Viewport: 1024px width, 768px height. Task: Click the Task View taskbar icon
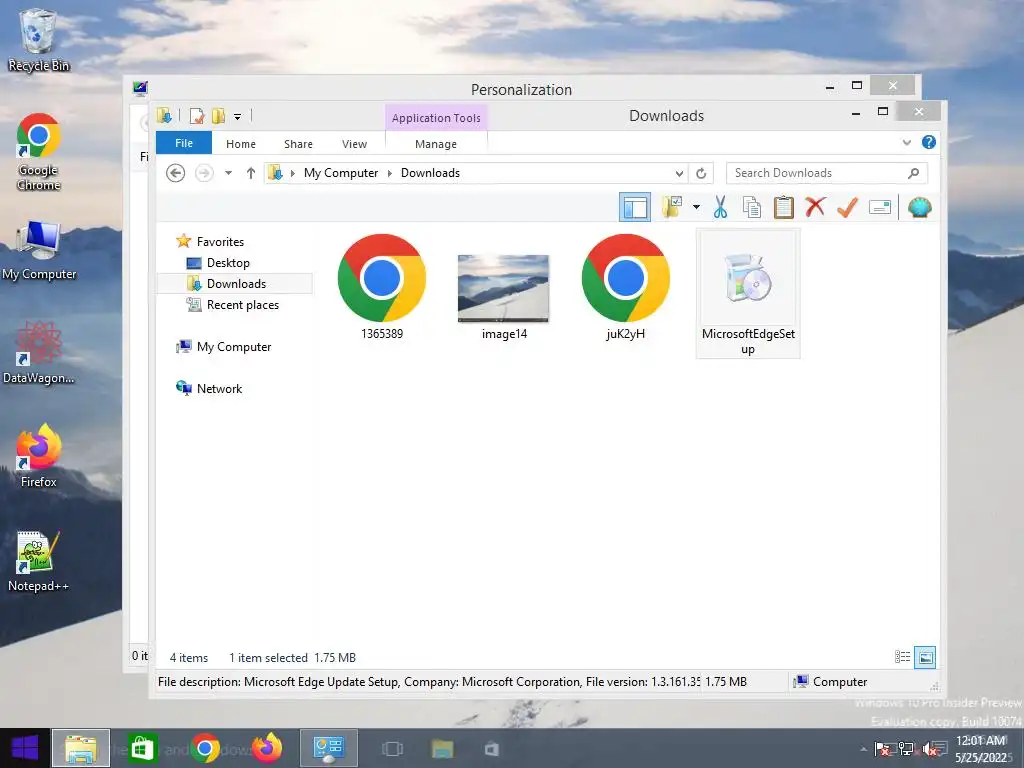click(392, 748)
